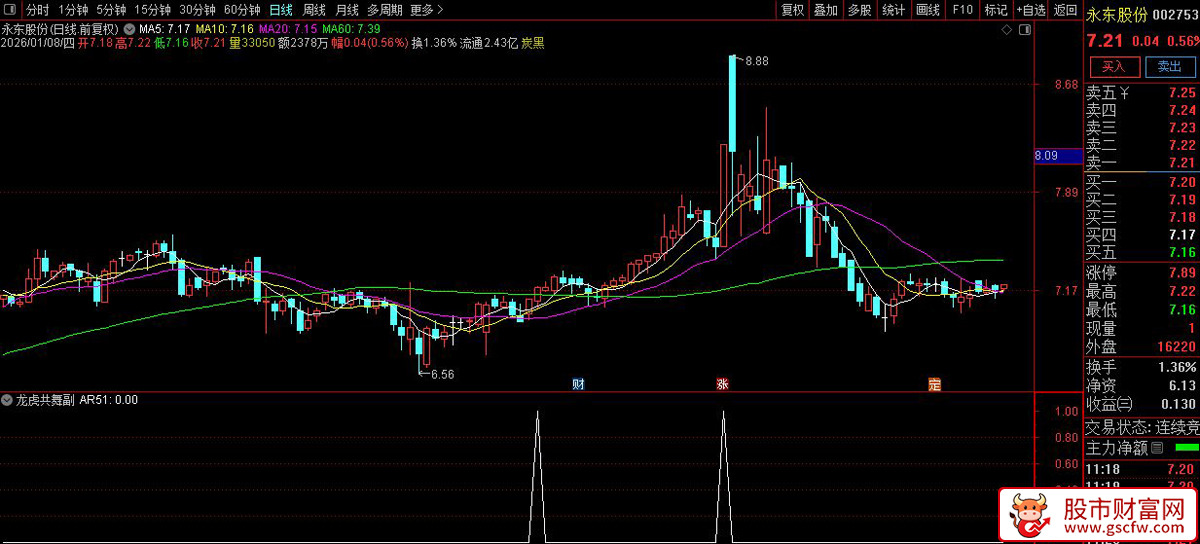The image size is (1200, 544).
Task: Add stock via +自选 button
Action: [1031, 10]
